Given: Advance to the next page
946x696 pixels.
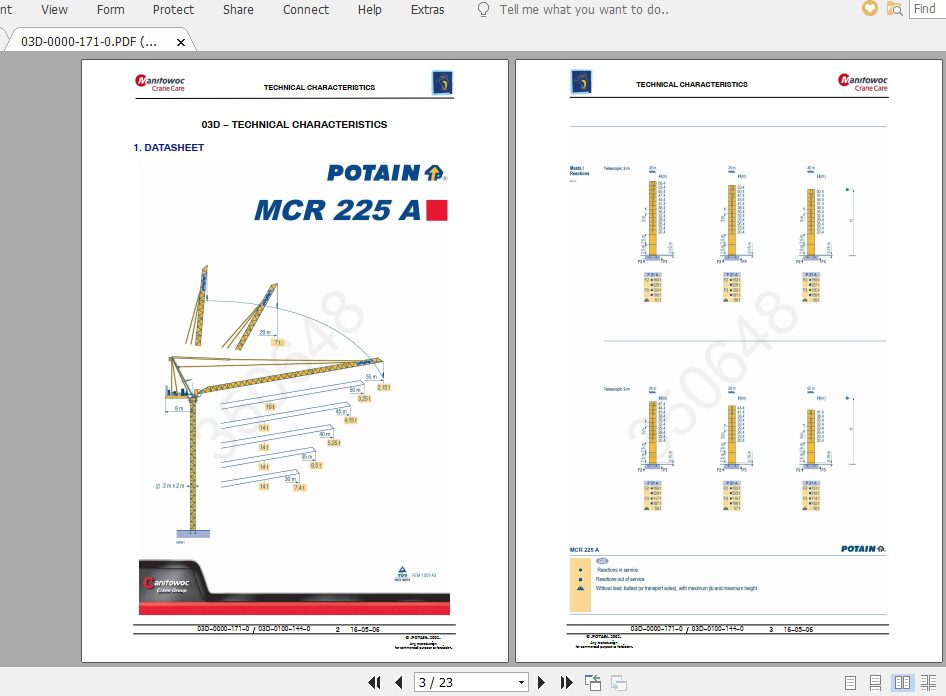Looking at the screenshot, I should click(x=541, y=682).
